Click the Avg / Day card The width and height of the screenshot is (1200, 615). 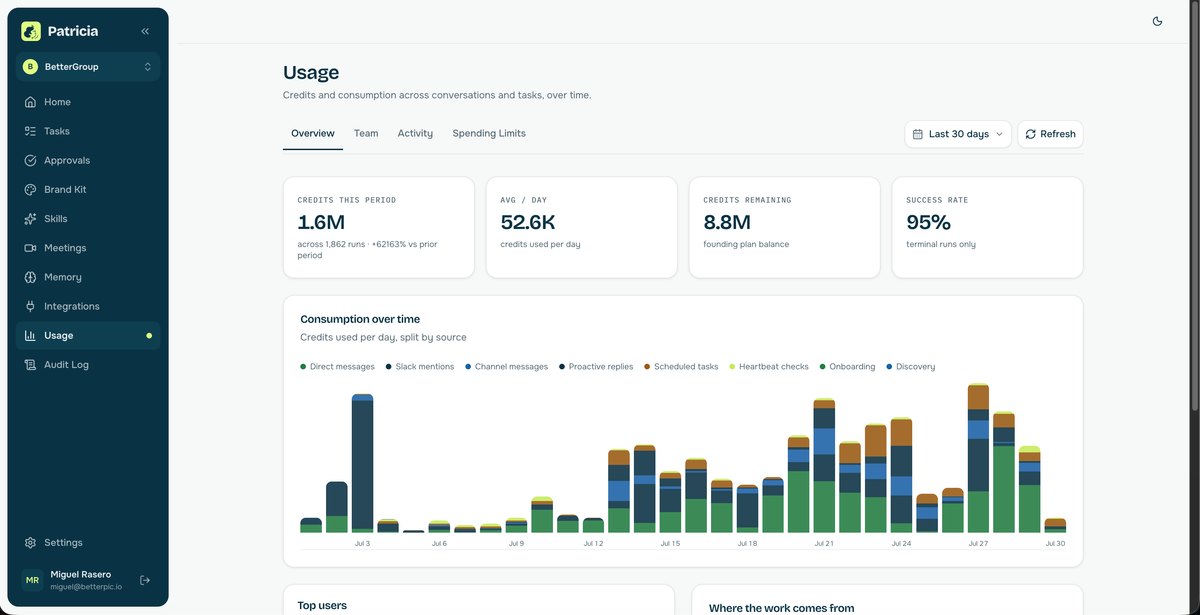coord(582,227)
